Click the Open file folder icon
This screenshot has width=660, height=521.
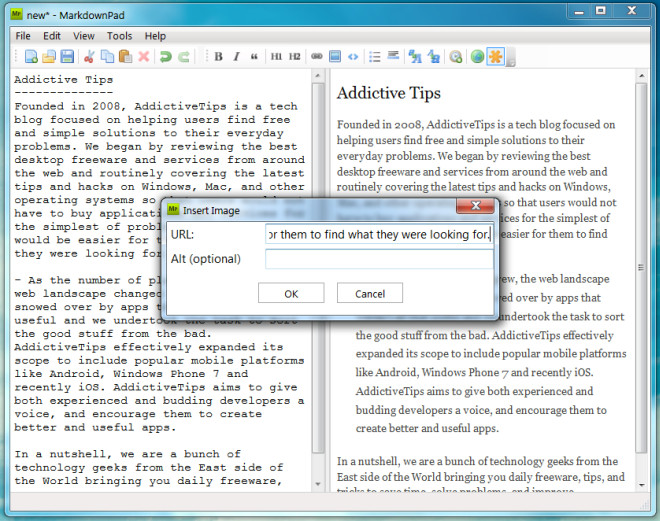click(49, 56)
